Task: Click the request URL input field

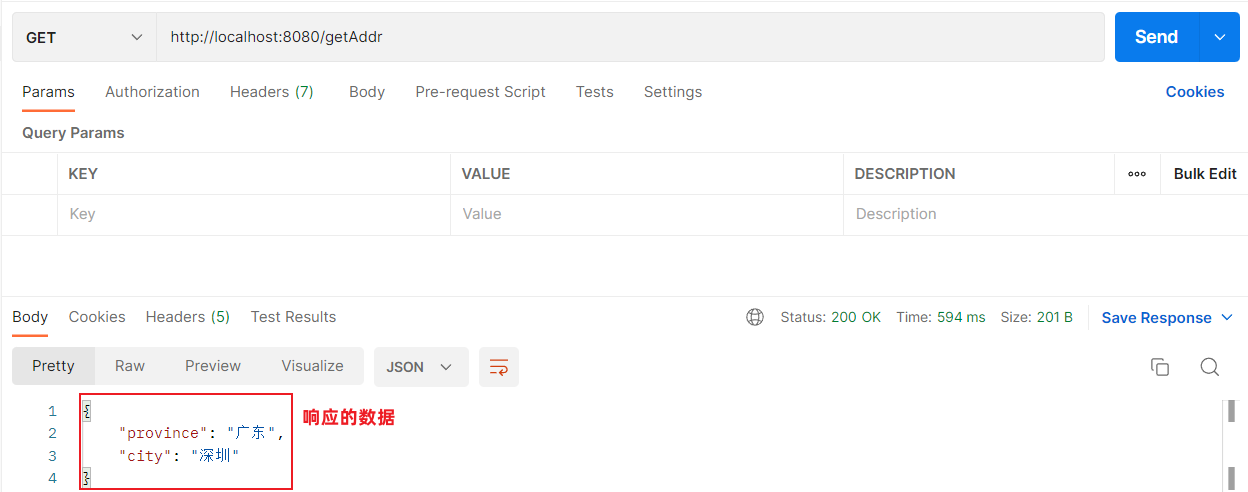Action: pos(630,38)
